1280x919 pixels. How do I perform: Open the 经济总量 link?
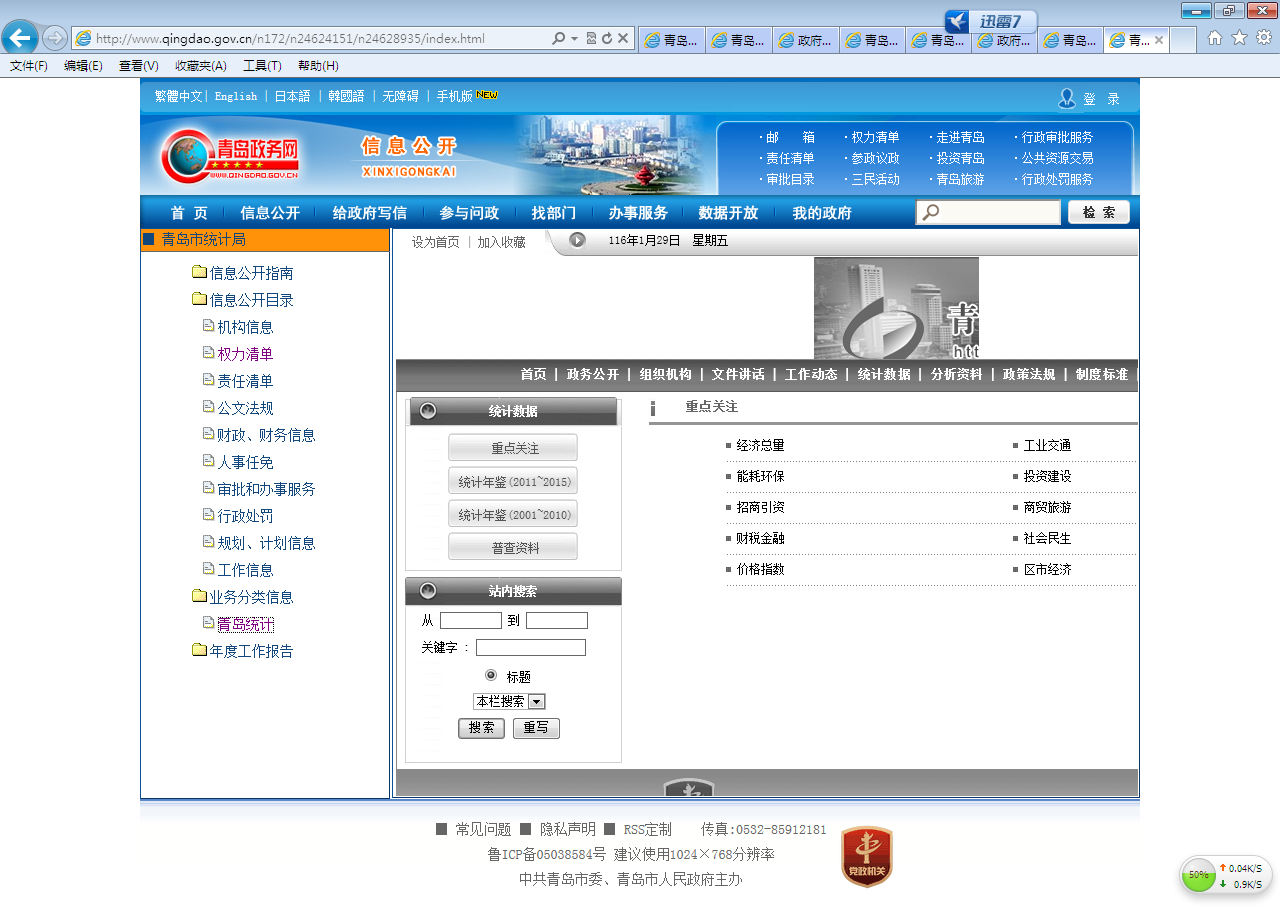pos(760,446)
